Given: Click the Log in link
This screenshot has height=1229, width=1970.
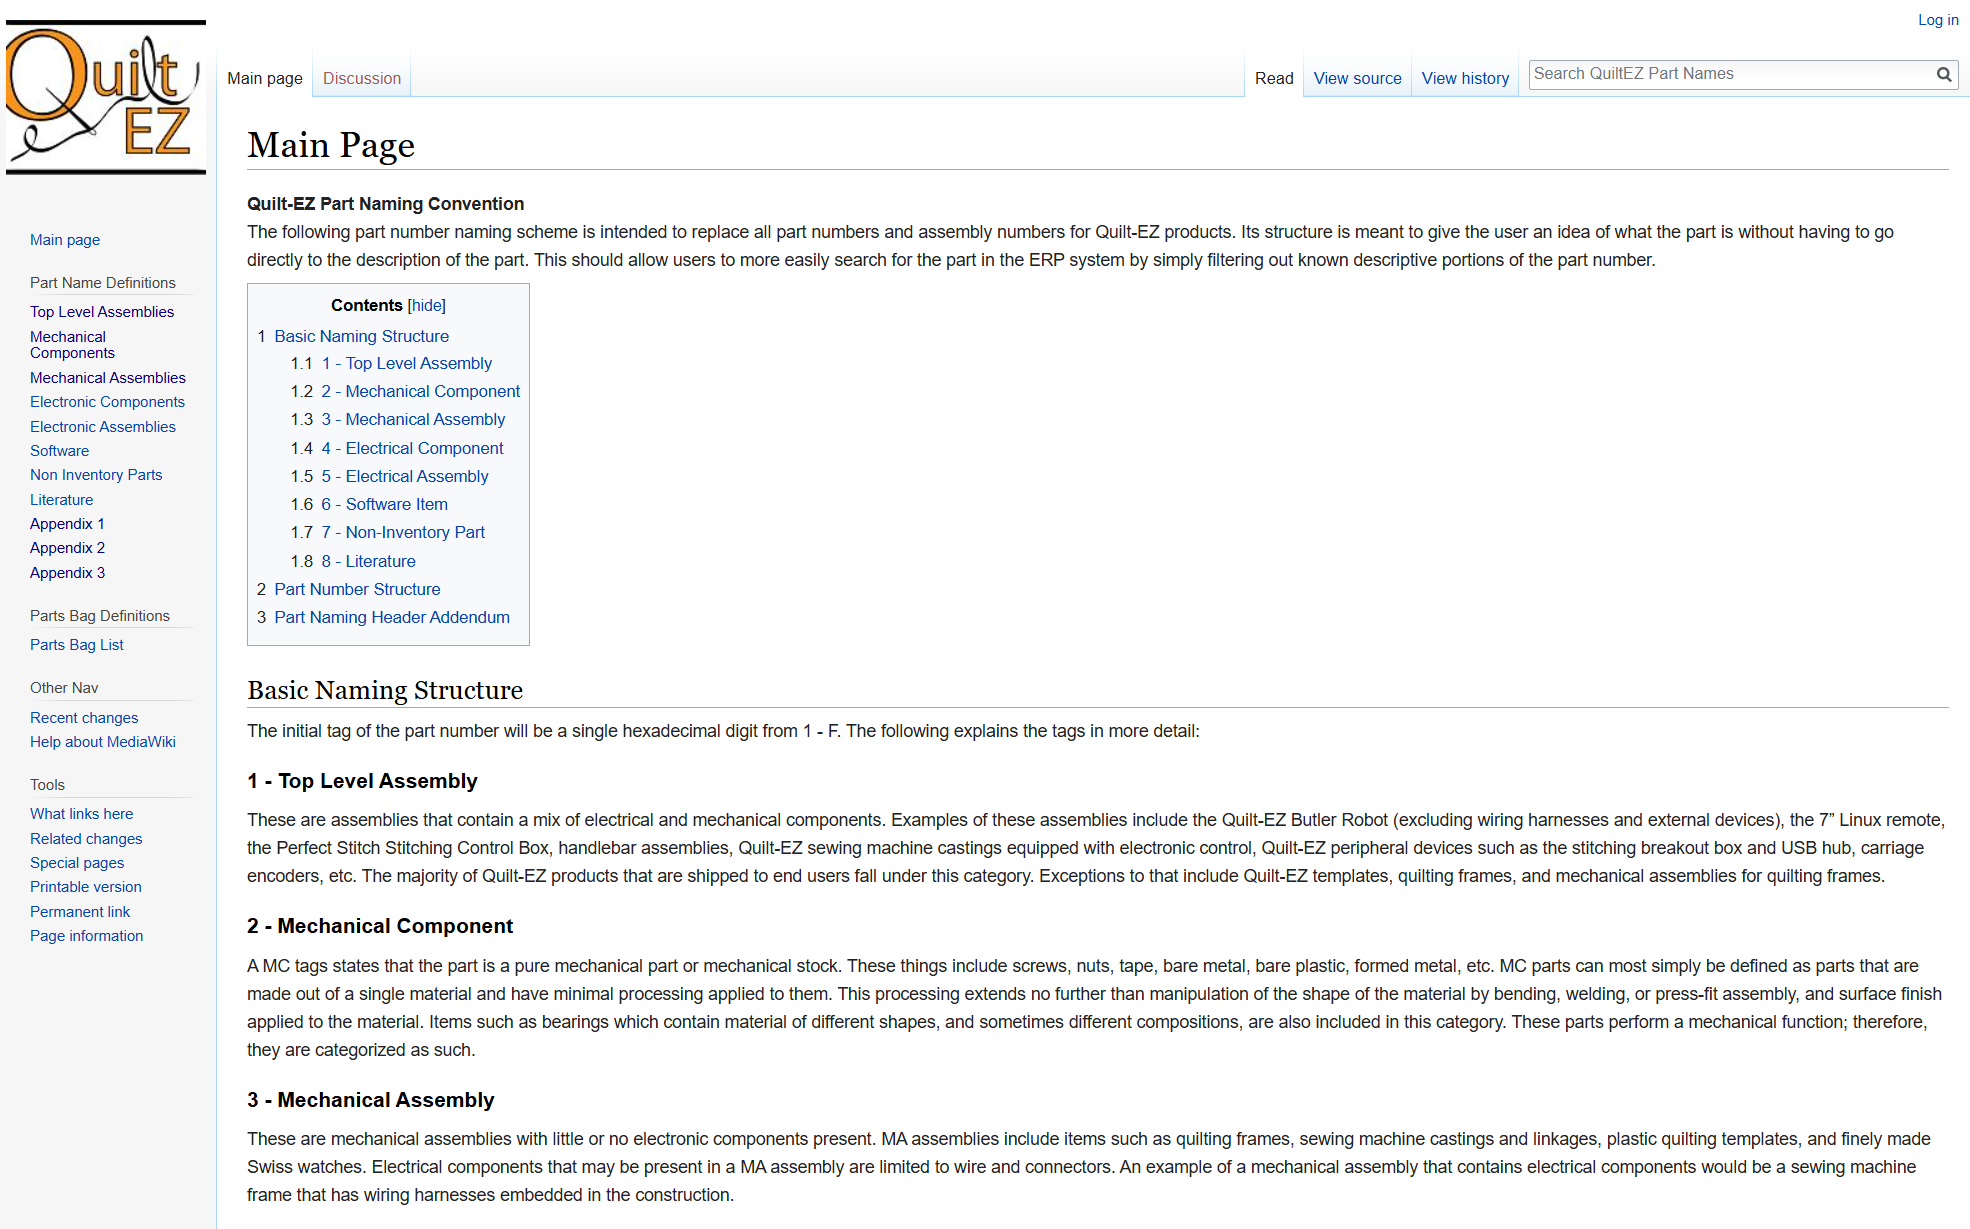Looking at the screenshot, I should 1937,20.
